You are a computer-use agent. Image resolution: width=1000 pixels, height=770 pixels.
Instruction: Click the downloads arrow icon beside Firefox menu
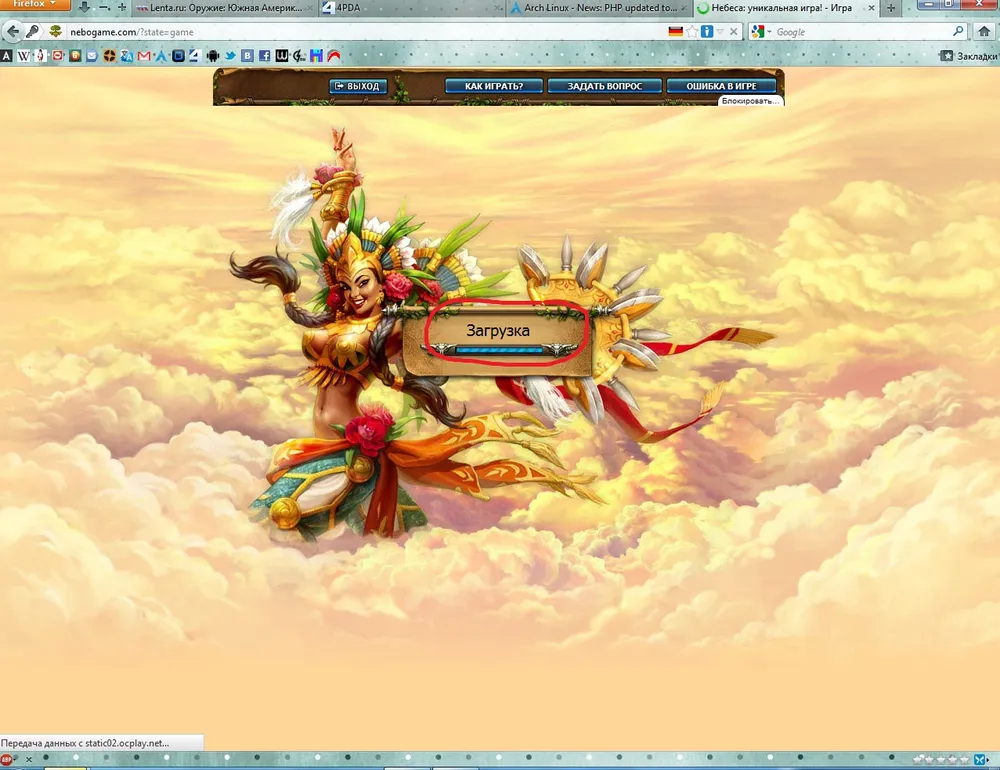coord(84,7)
